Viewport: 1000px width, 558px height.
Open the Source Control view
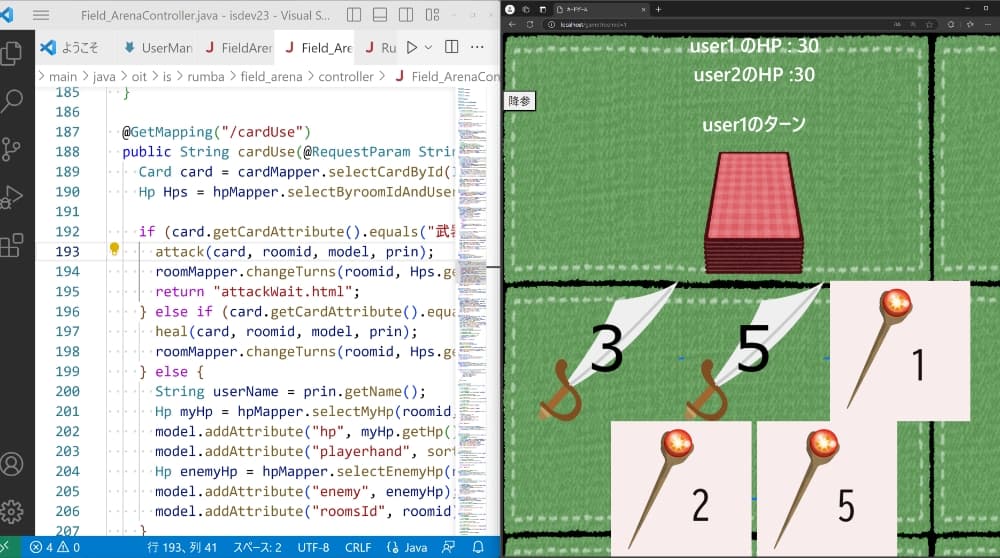[x=11, y=149]
